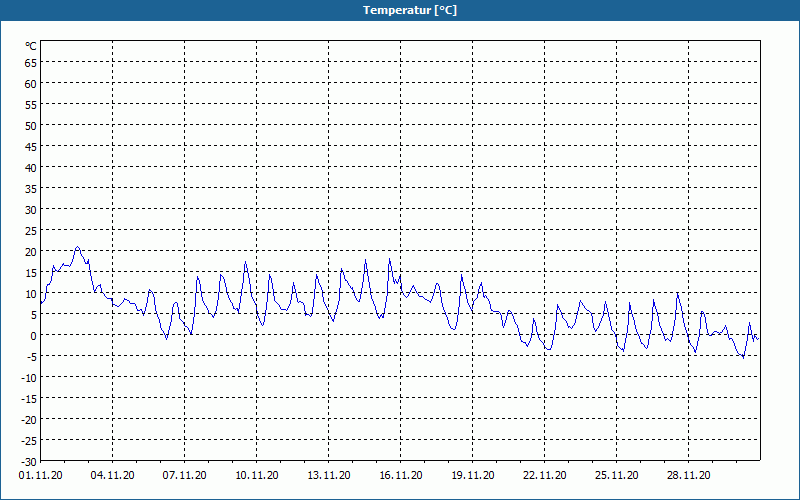Click the '01.11.20' date label
This screenshot has width=800, height=500.
(41, 475)
